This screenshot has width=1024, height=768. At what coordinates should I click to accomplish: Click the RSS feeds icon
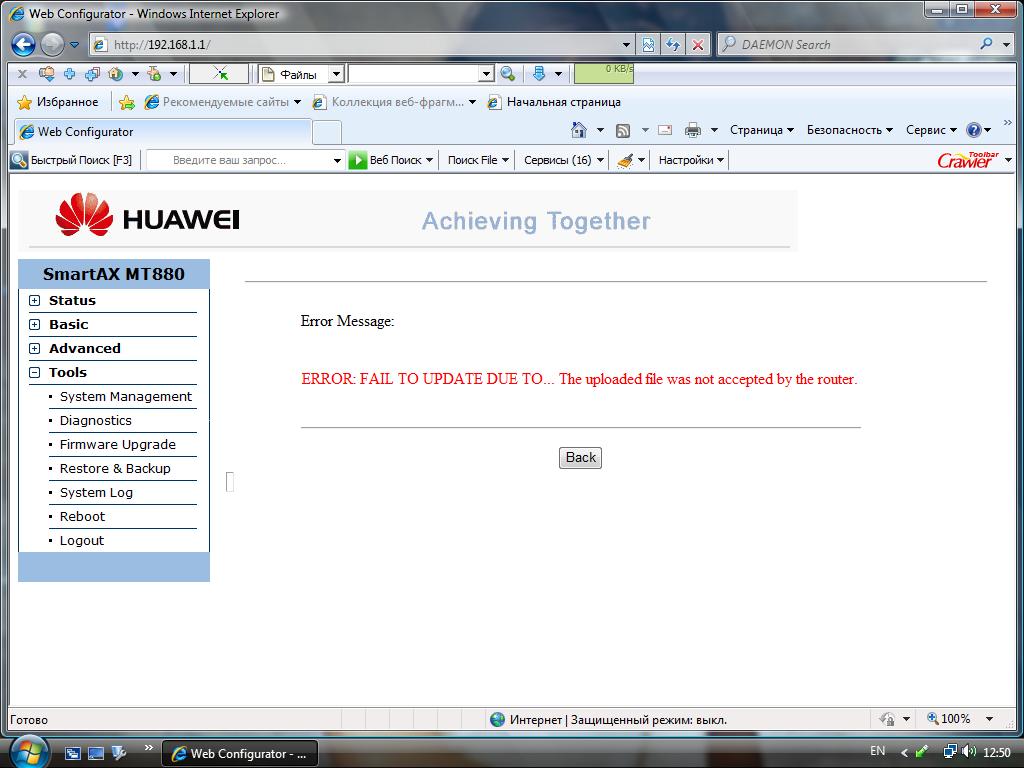[x=623, y=130]
